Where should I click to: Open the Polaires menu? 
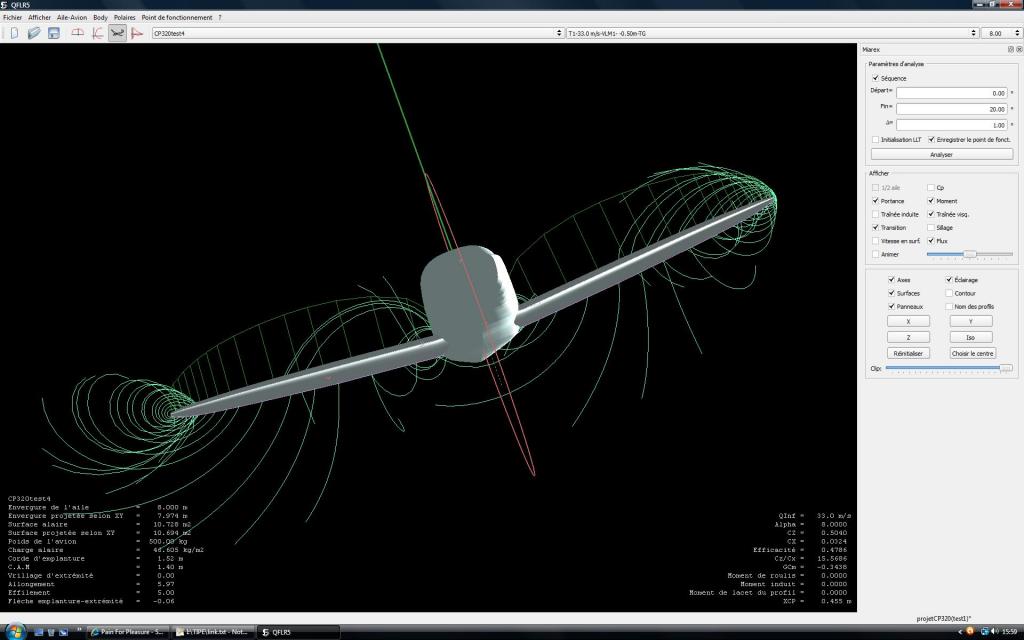point(124,18)
